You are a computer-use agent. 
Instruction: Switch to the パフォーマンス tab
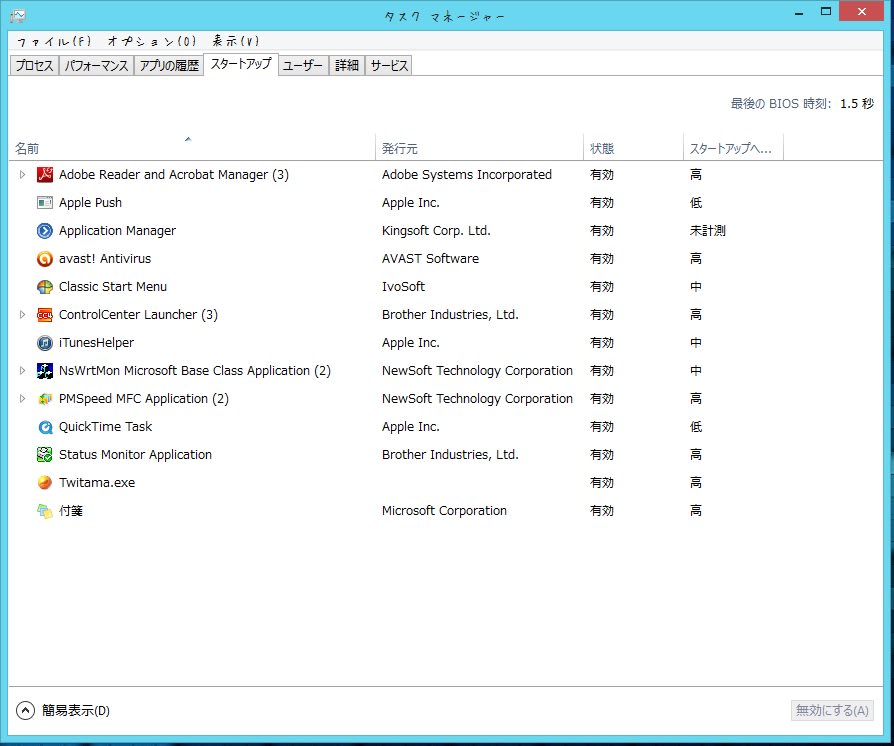point(96,66)
